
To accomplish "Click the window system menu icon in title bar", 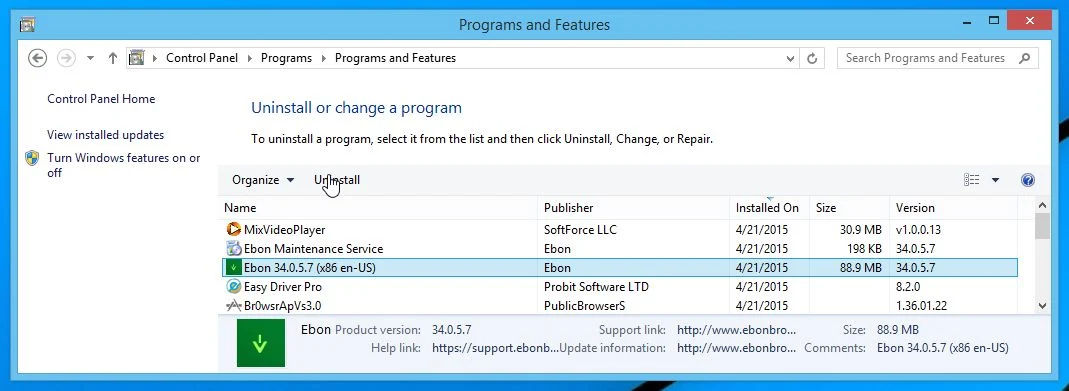I will click(27, 25).
